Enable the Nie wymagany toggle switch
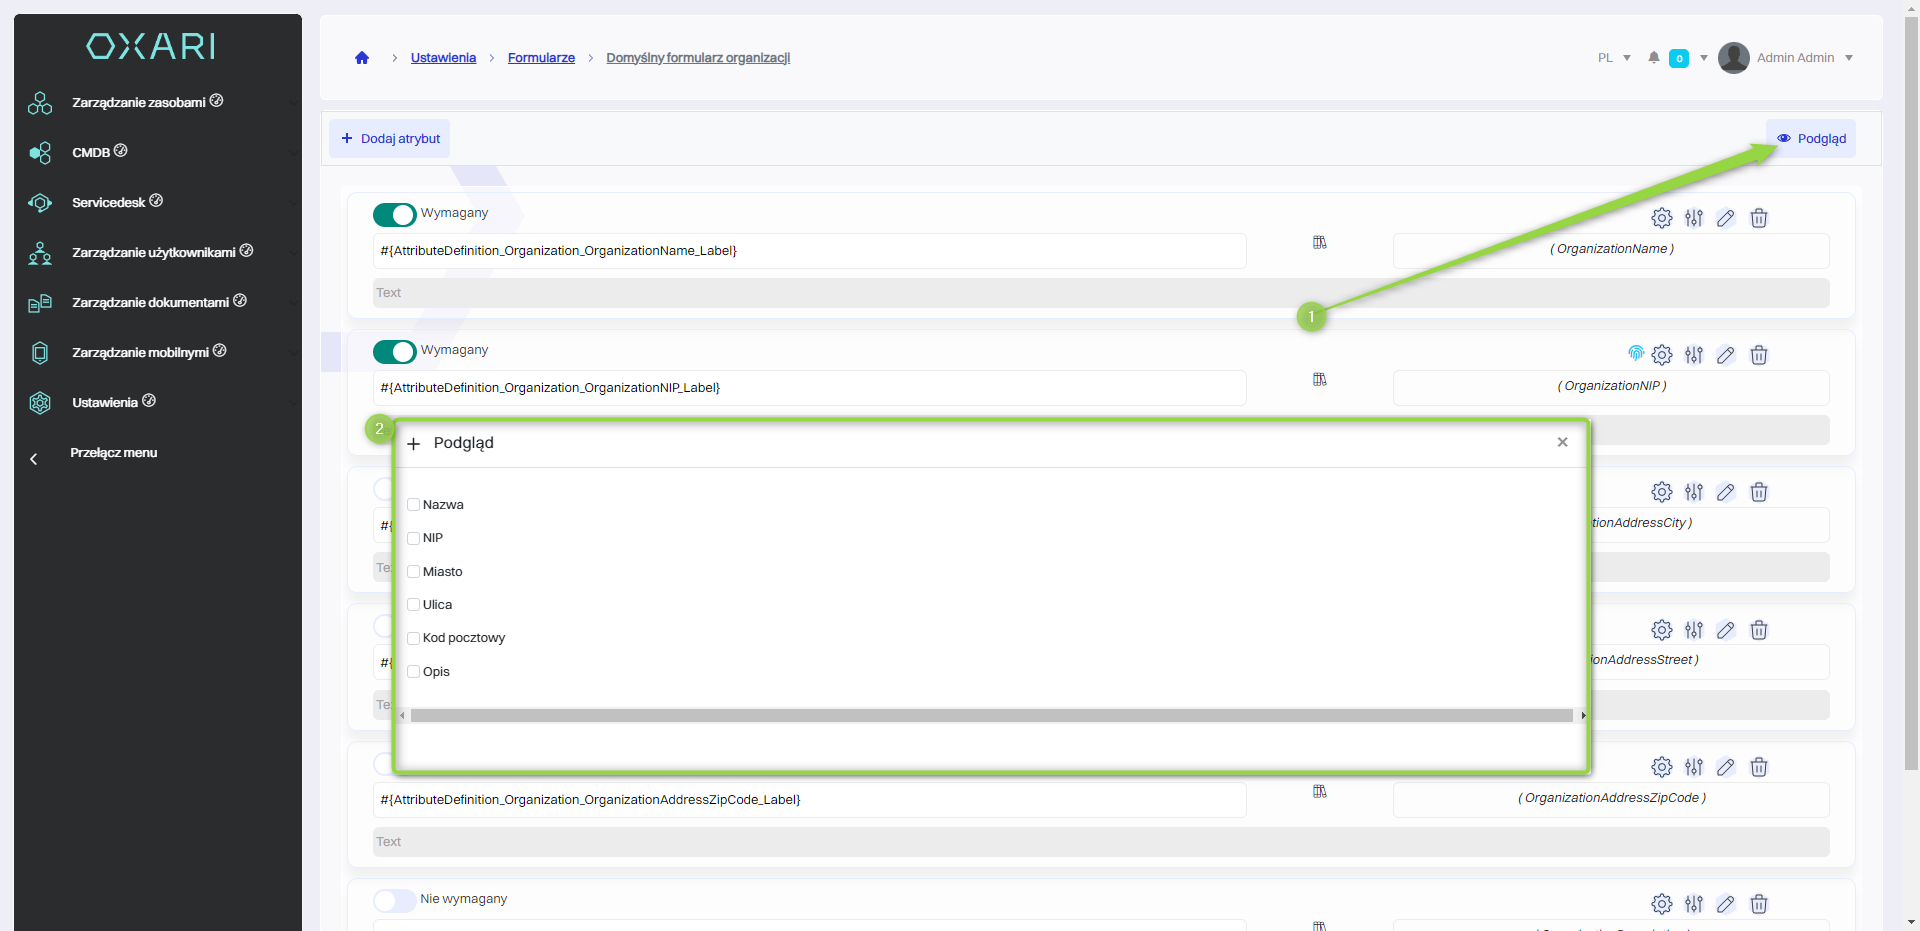The height and width of the screenshot is (931, 1920). [x=394, y=900]
